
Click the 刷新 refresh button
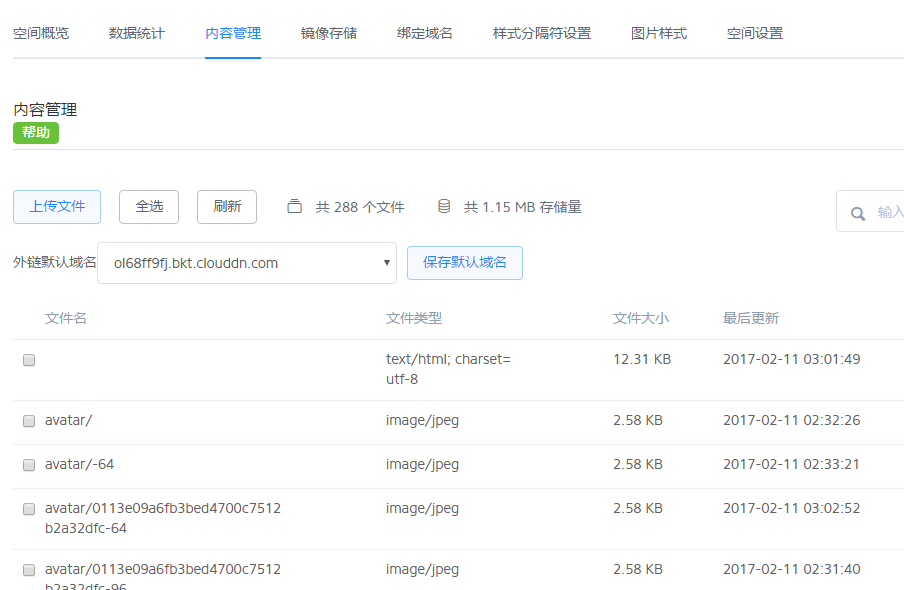click(x=227, y=207)
